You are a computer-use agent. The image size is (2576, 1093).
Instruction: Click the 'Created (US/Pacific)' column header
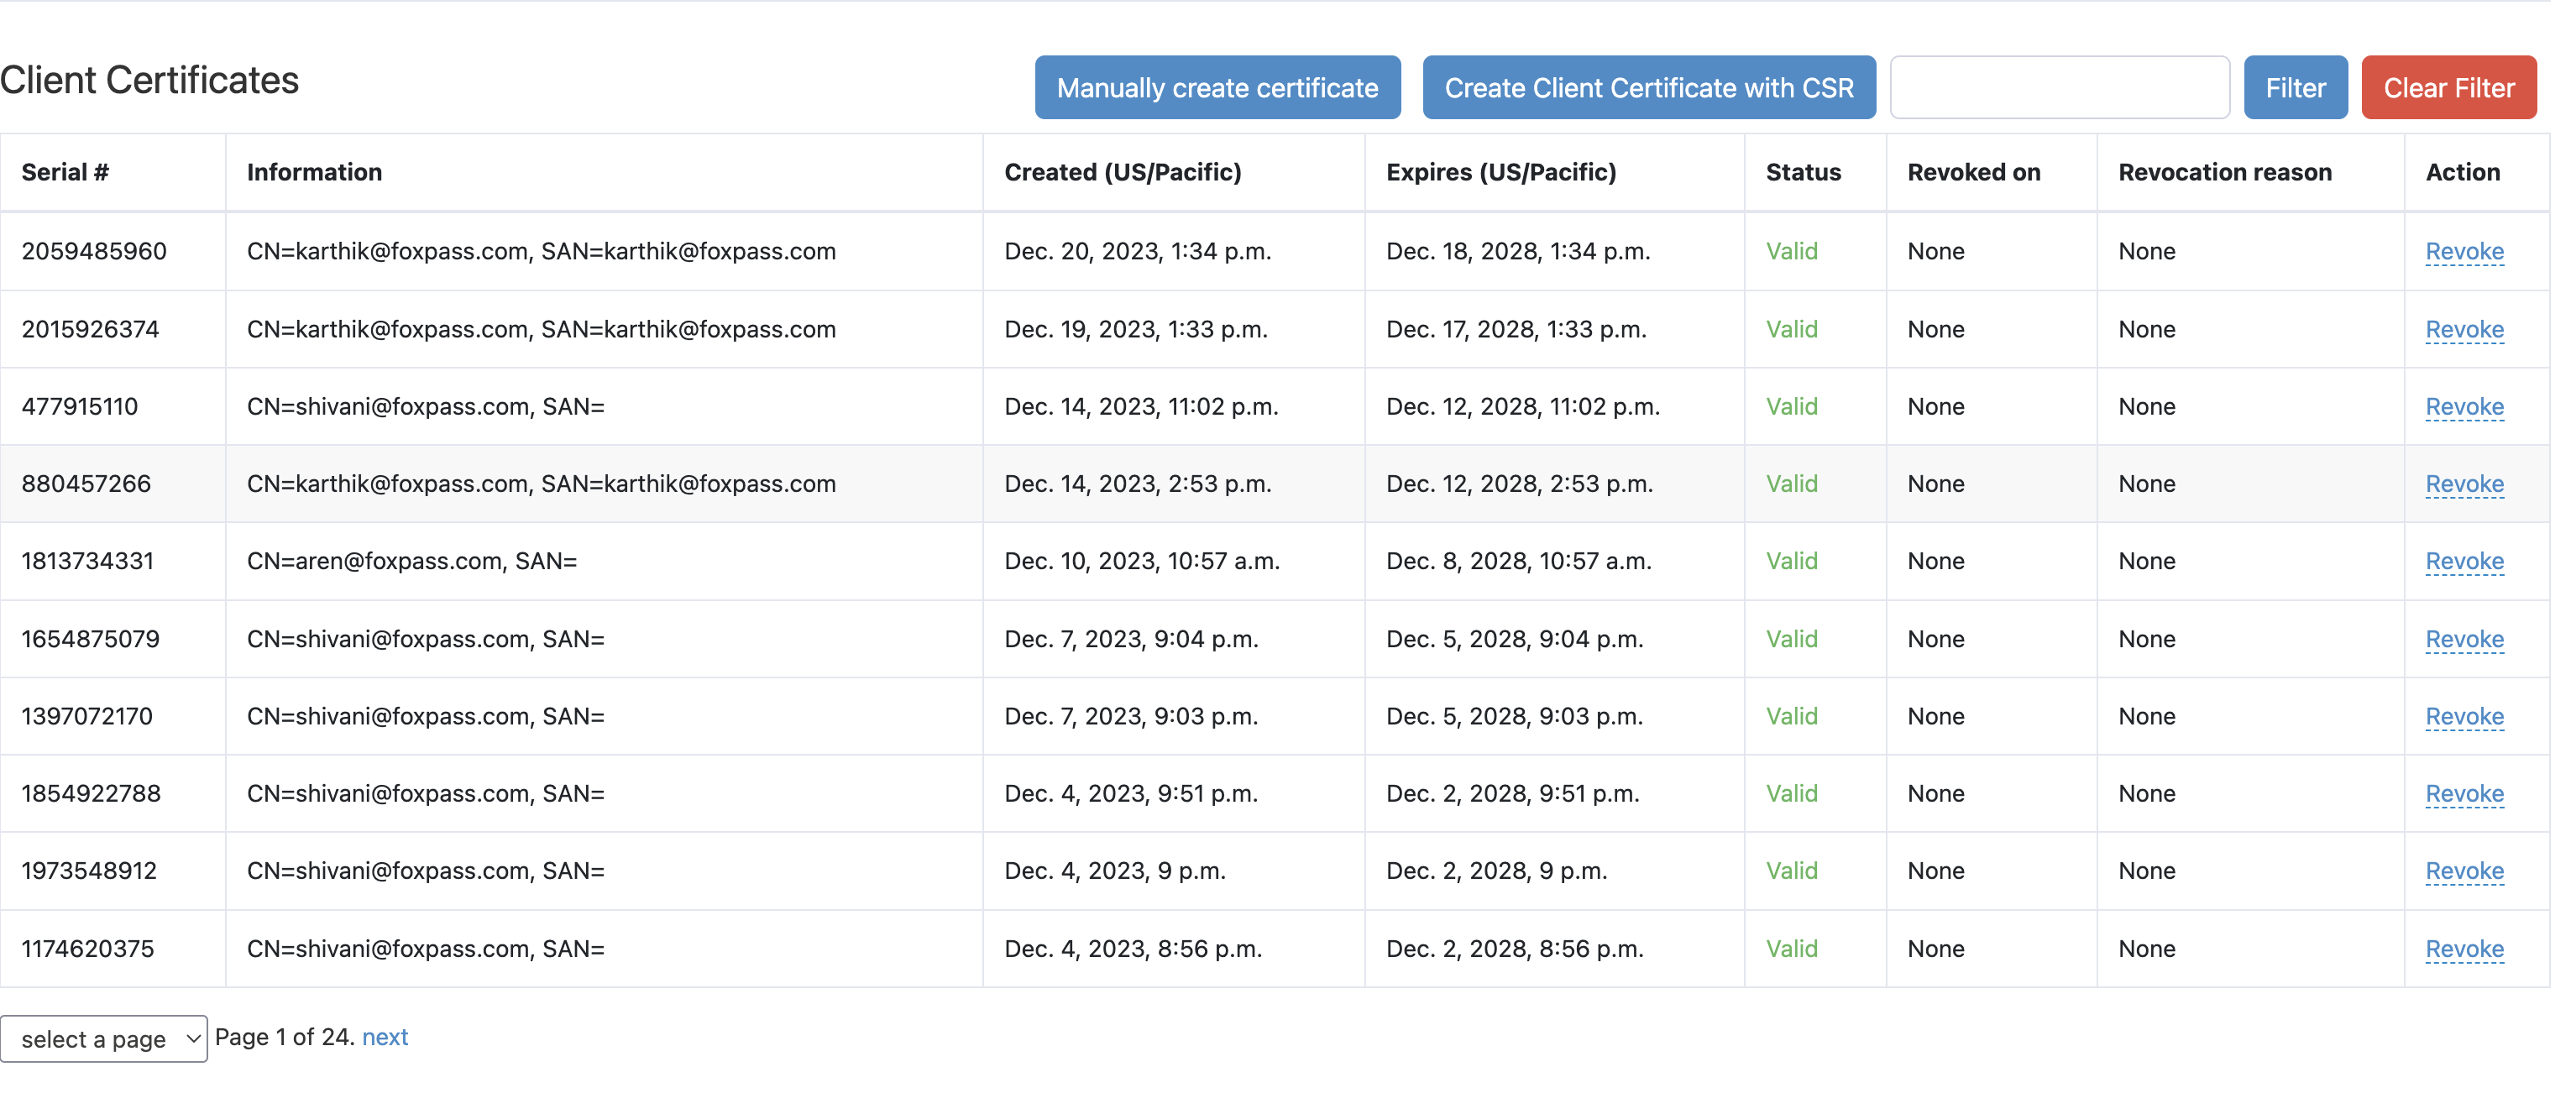click(1122, 173)
